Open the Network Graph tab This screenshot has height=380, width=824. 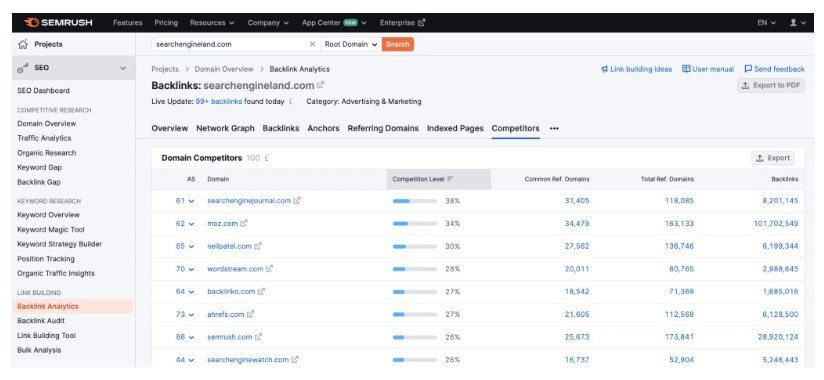click(225, 128)
